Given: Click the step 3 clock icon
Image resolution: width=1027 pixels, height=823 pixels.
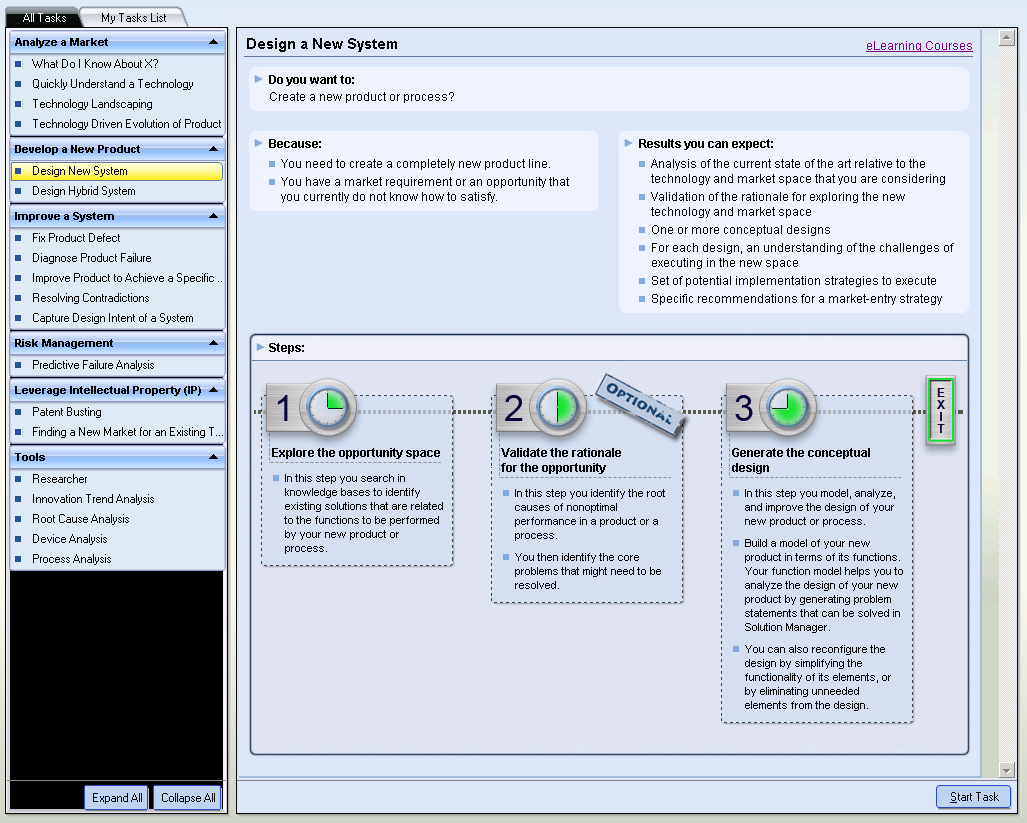Looking at the screenshot, I should pos(786,407).
